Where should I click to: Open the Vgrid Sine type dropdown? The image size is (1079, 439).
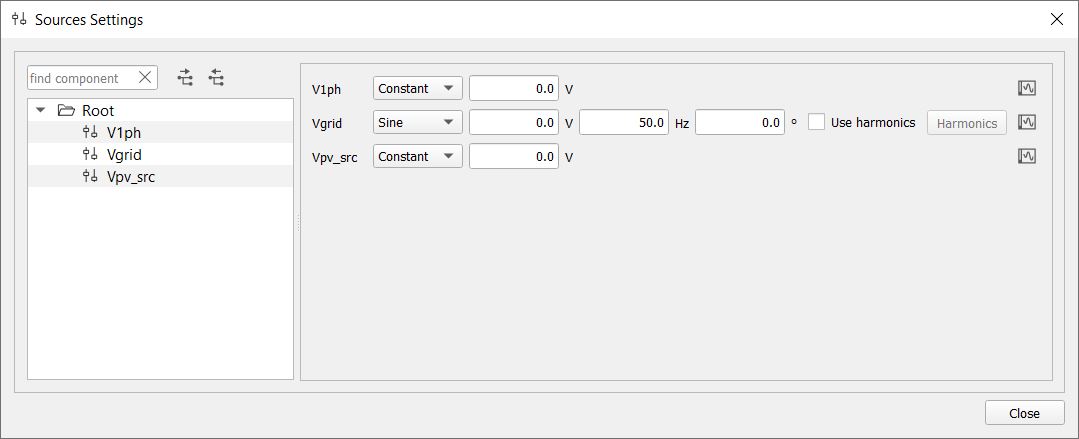pos(417,122)
